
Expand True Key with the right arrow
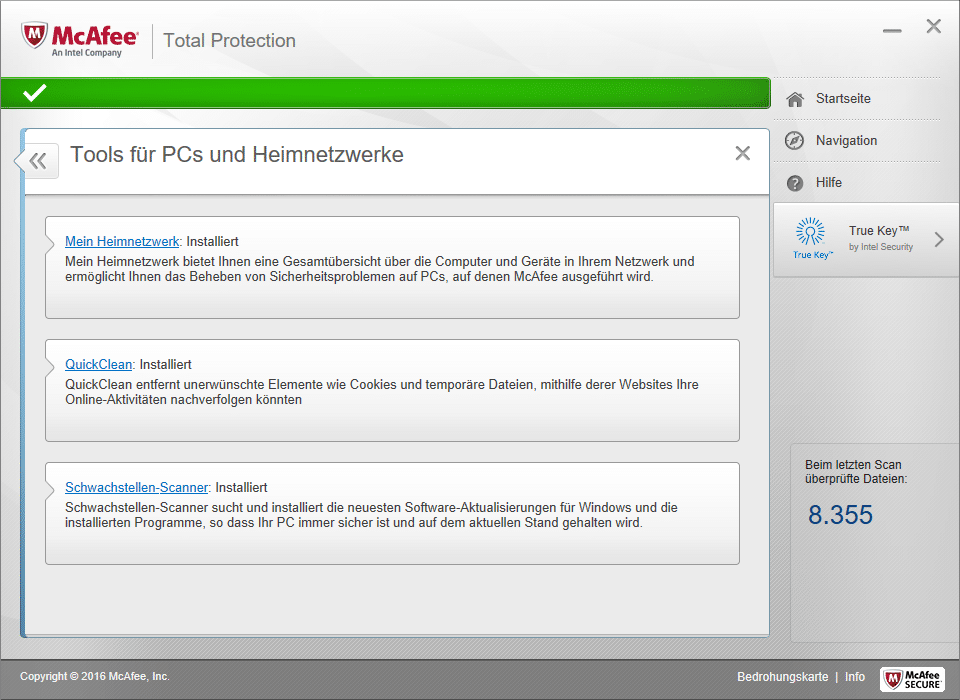pos(938,239)
